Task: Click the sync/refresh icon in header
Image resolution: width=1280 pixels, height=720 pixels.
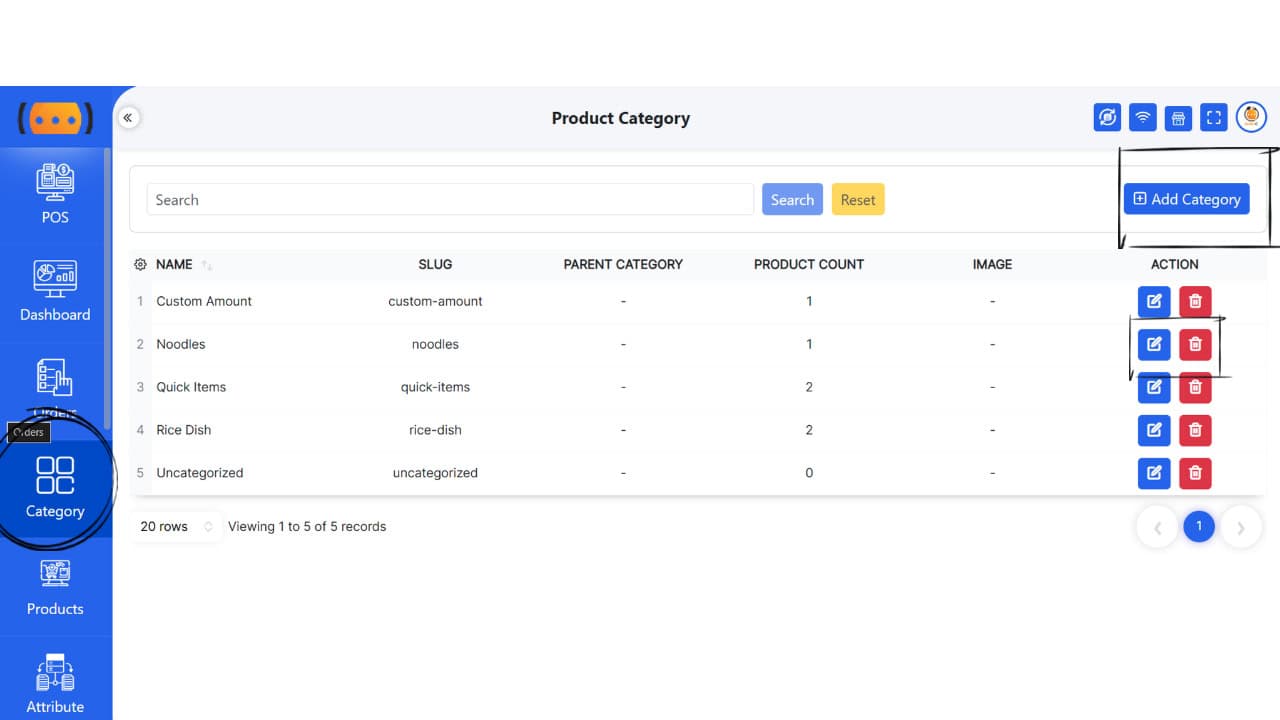Action: (x=1107, y=118)
